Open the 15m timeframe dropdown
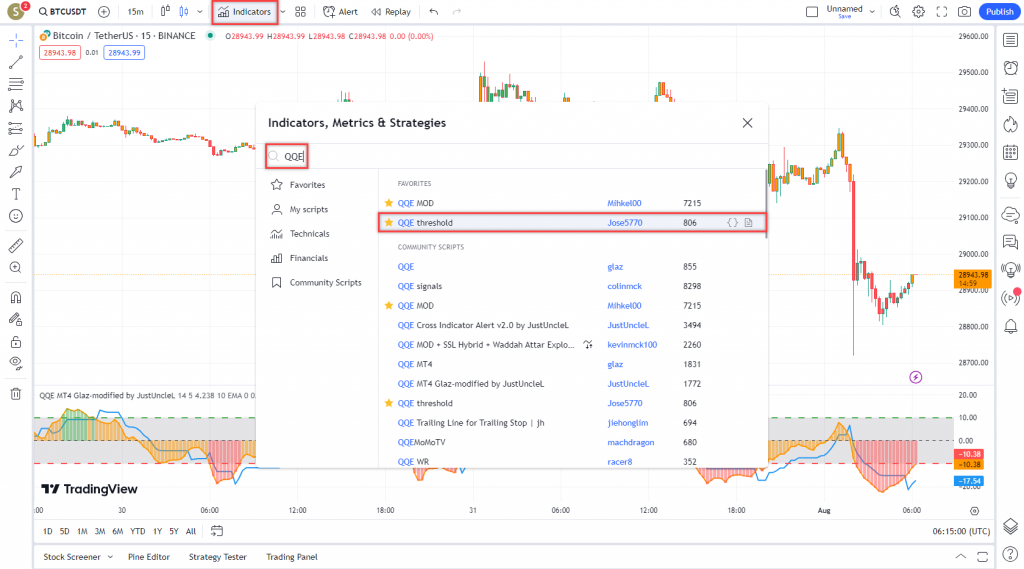The width and height of the screenshot is (1024, 569). click(x=135, y=12)
